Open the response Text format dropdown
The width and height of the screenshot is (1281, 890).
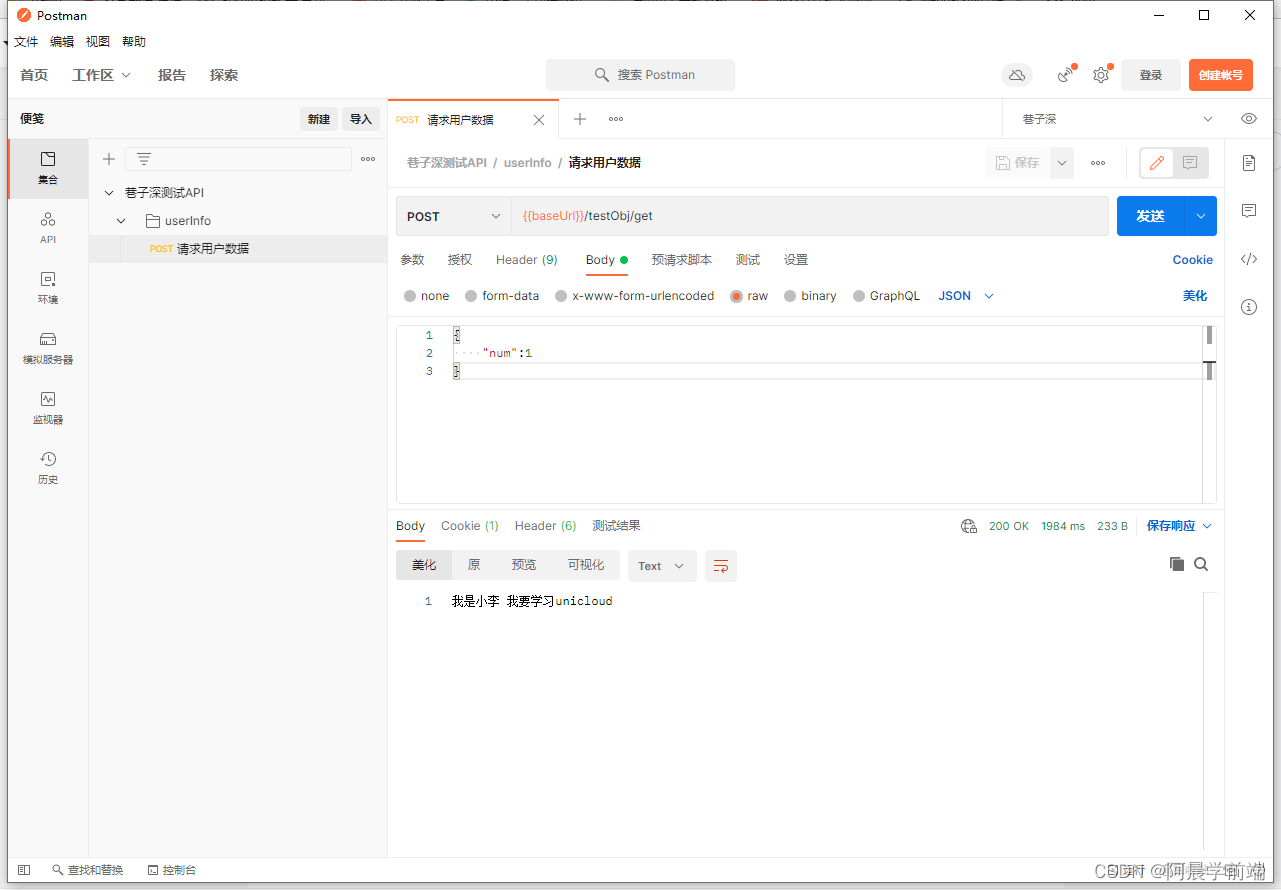(x=662, y=566)
